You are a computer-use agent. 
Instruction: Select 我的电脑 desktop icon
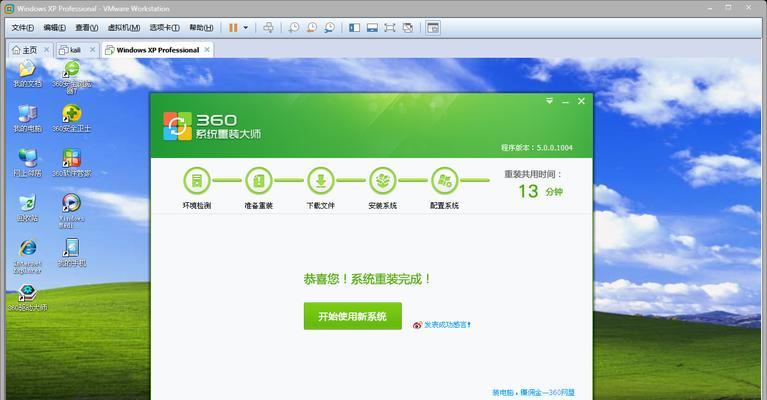pyautogui.click(x=27, y=119)
